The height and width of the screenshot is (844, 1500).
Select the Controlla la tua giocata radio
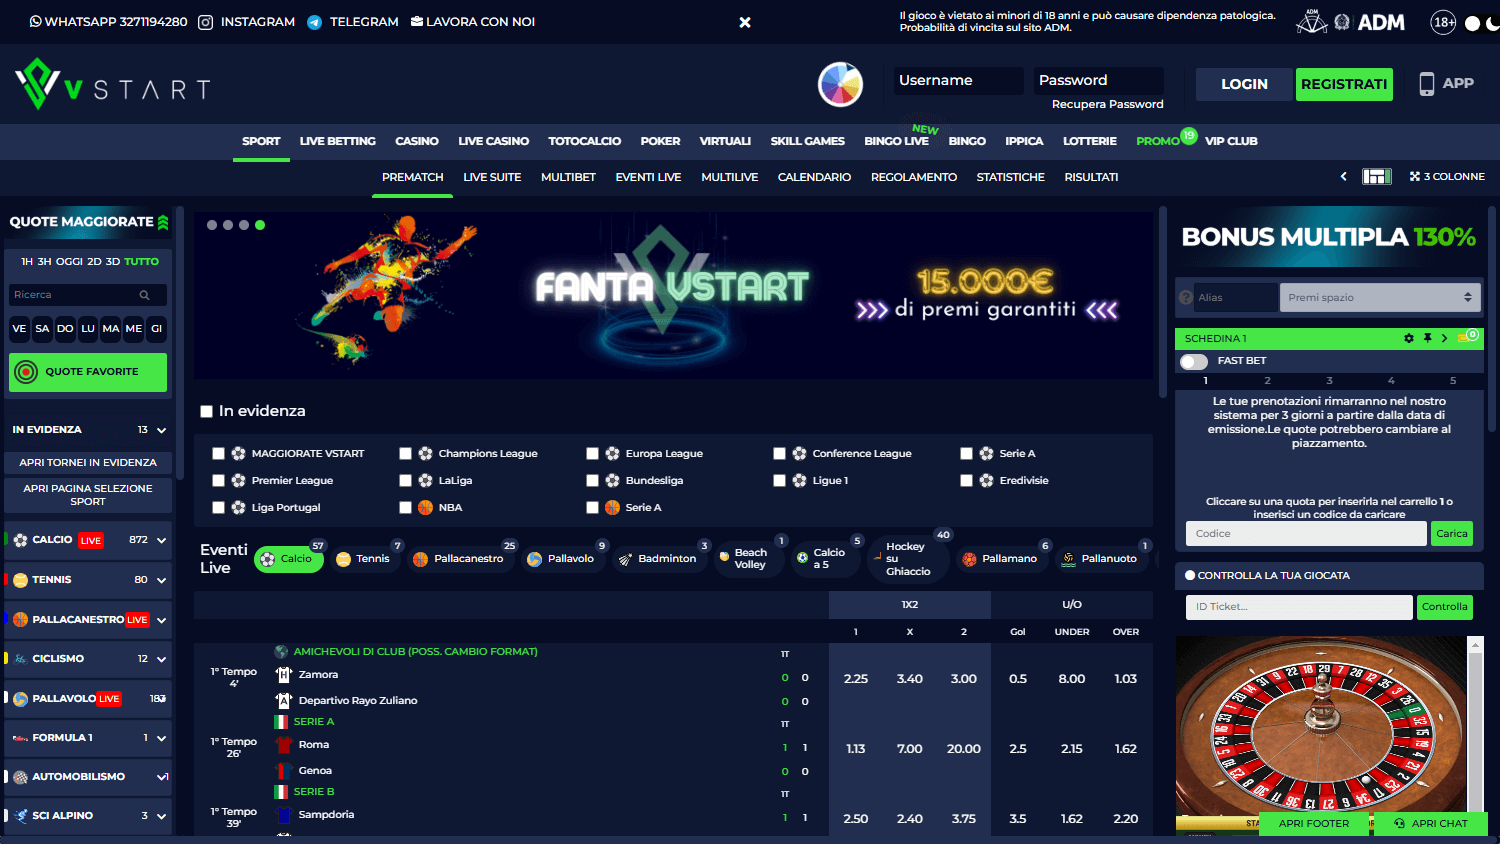pos(1190,576)
